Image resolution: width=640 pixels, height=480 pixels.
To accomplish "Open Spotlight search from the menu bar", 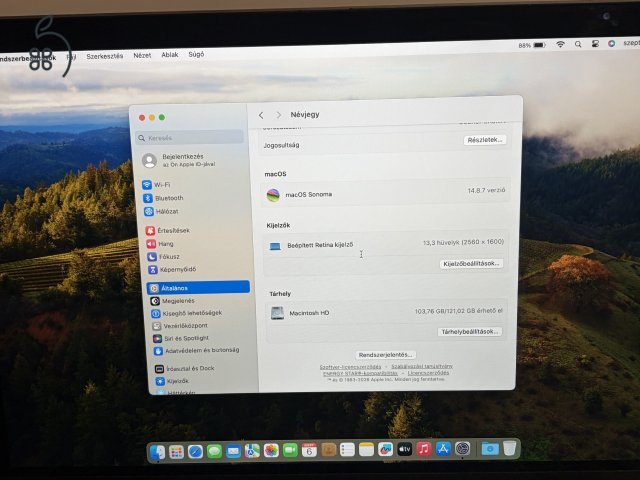I will pyautogui.click(x=578, y=44).
